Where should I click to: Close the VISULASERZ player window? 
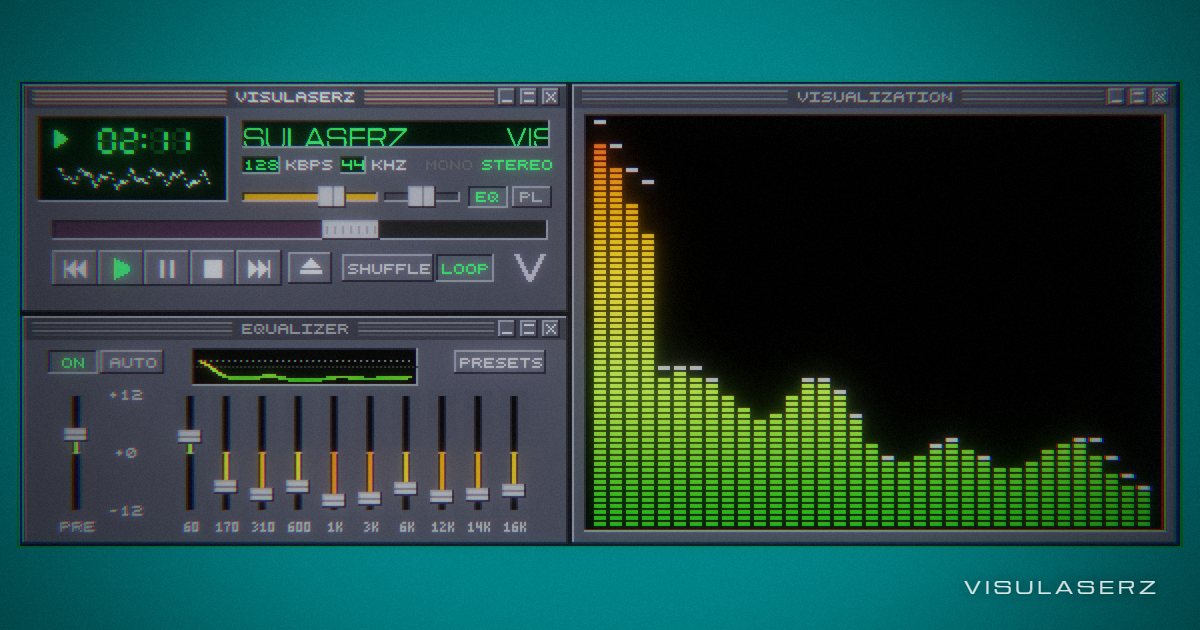(550, 96)
